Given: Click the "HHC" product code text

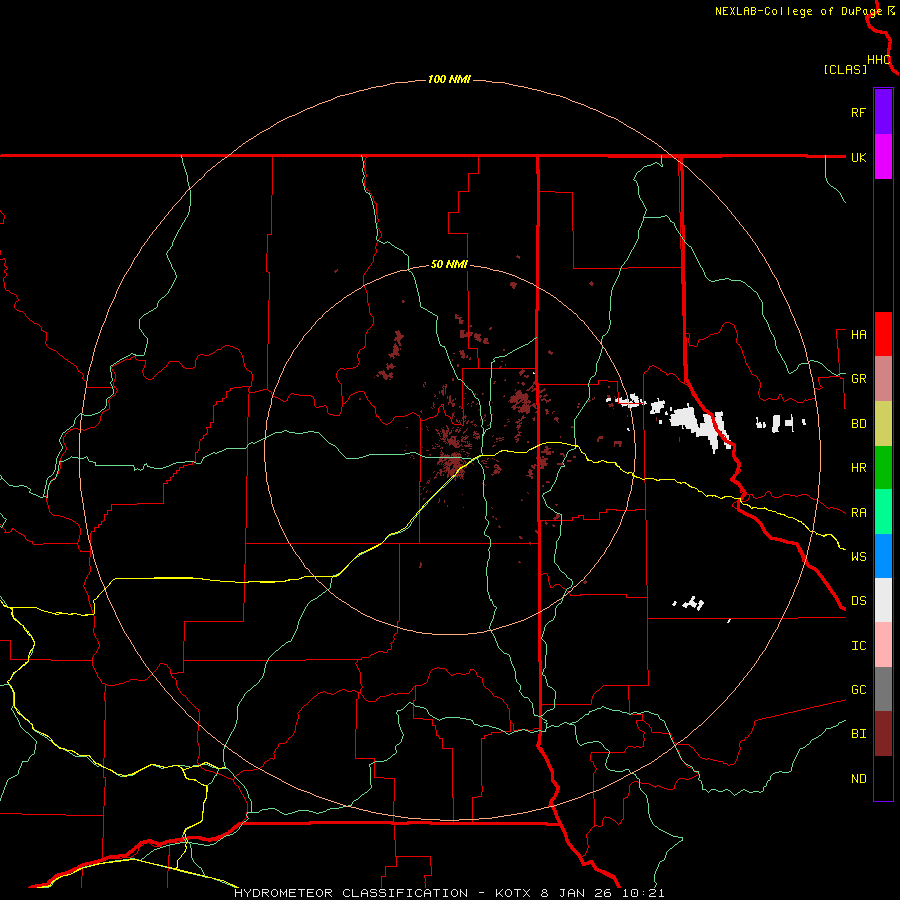Looking at the screenshot, I should click(x=879, y=60).
